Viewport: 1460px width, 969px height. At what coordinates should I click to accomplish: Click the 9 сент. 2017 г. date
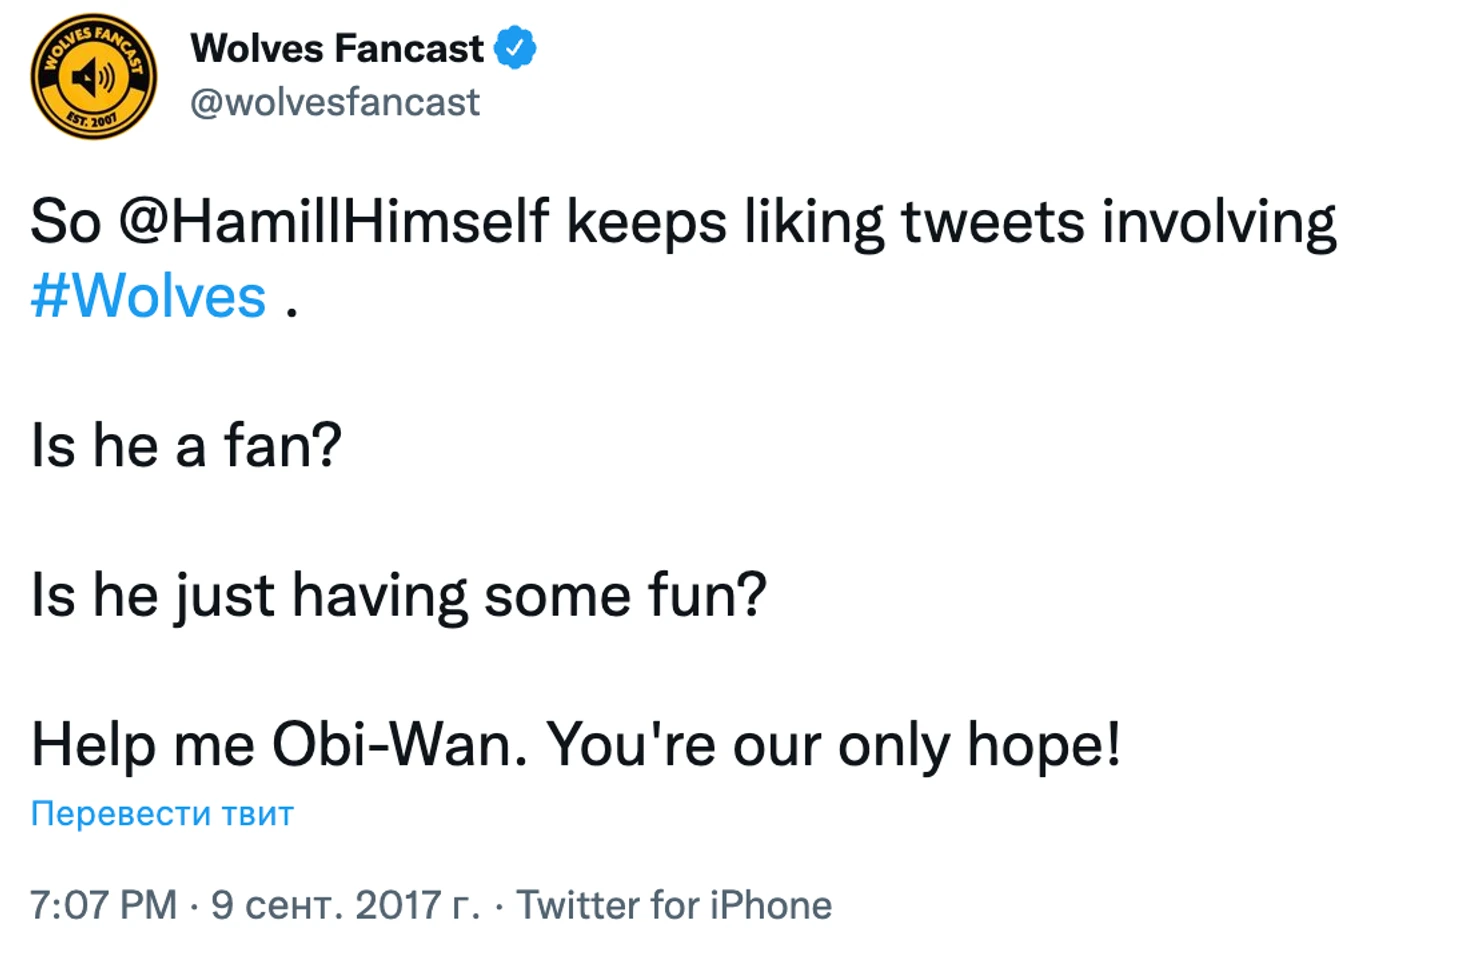tap(345, 905)
